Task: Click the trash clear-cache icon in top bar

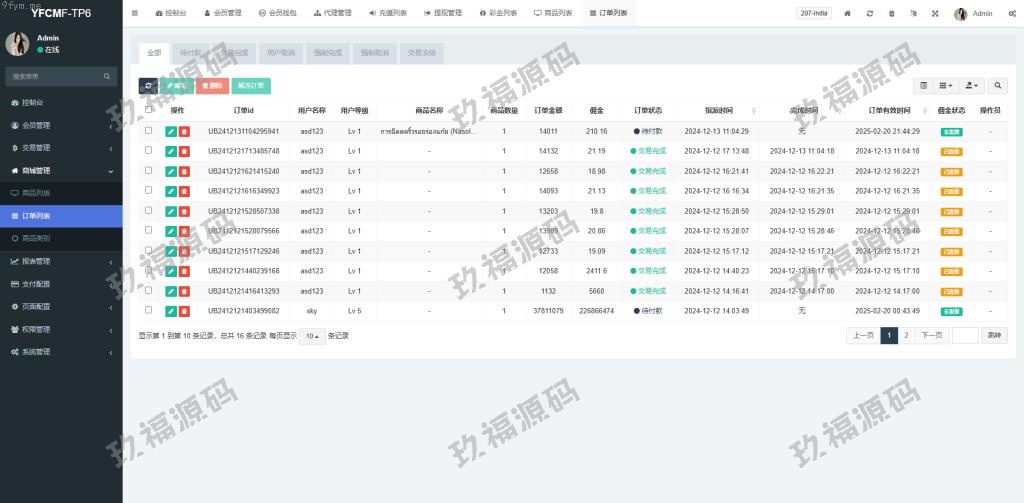Action: pyautogui.click(x=891, y=14)
